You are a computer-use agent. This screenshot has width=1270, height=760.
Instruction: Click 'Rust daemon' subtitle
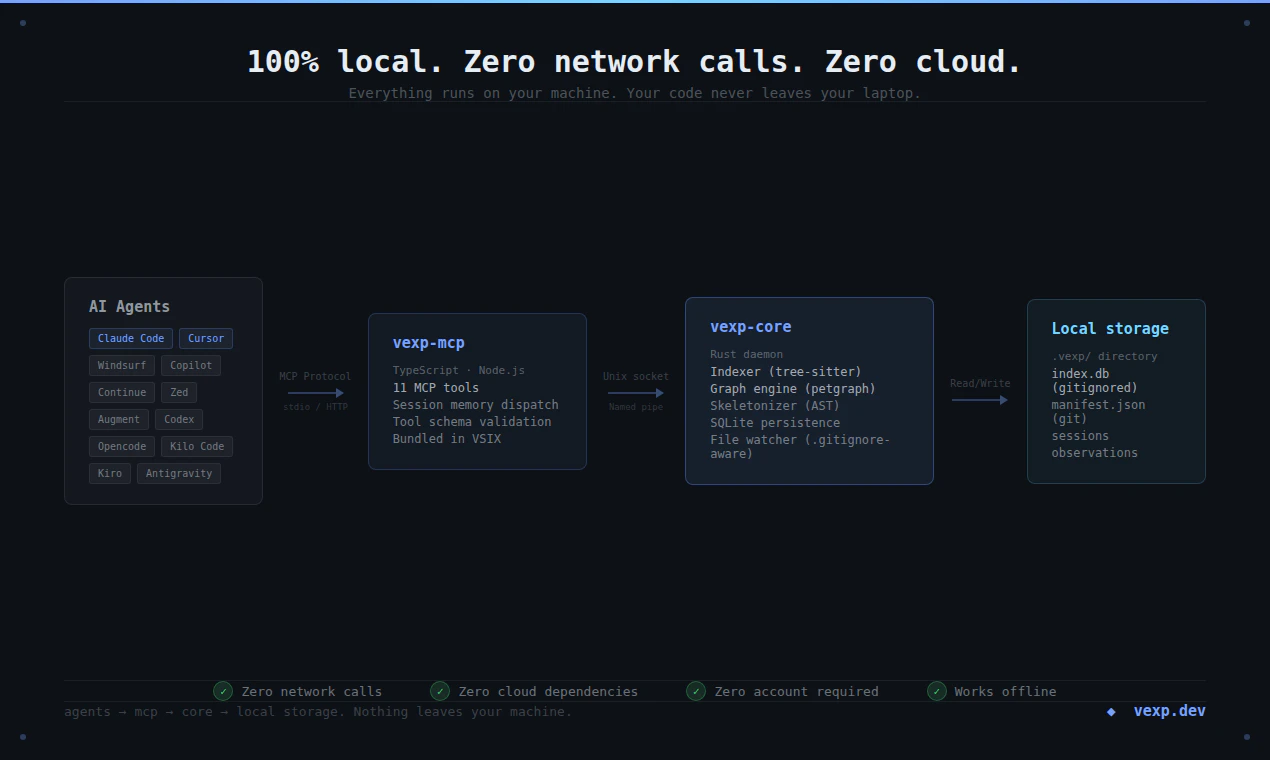tap(747, 354)
